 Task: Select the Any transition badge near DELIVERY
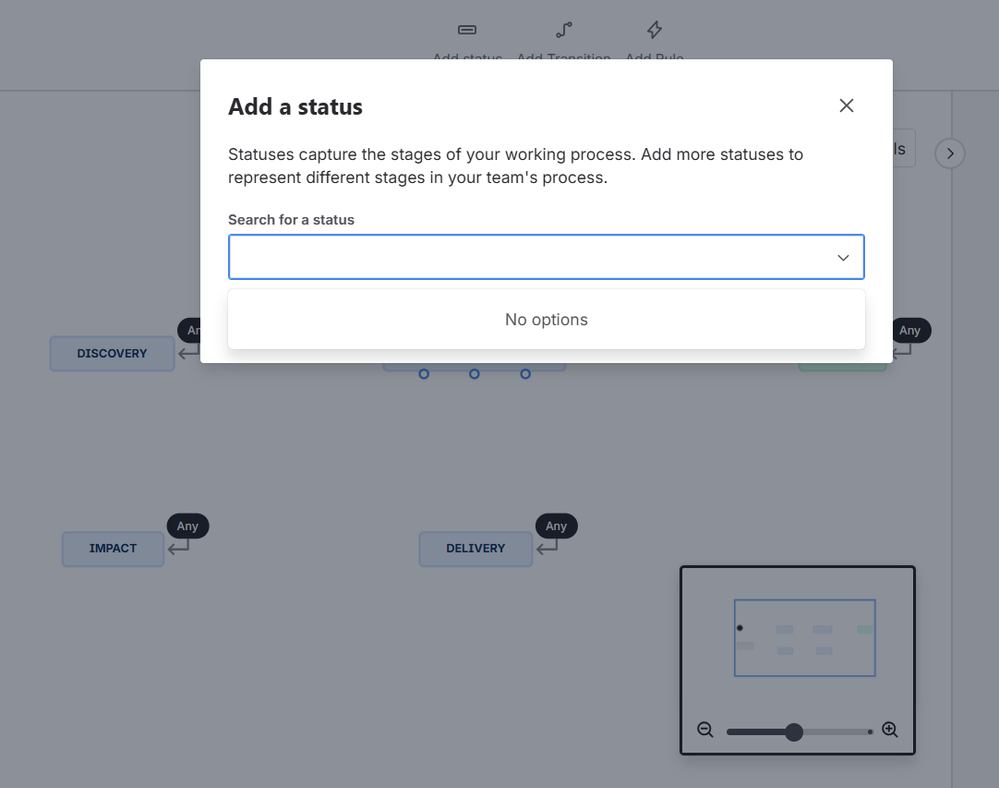coord(556,525)
